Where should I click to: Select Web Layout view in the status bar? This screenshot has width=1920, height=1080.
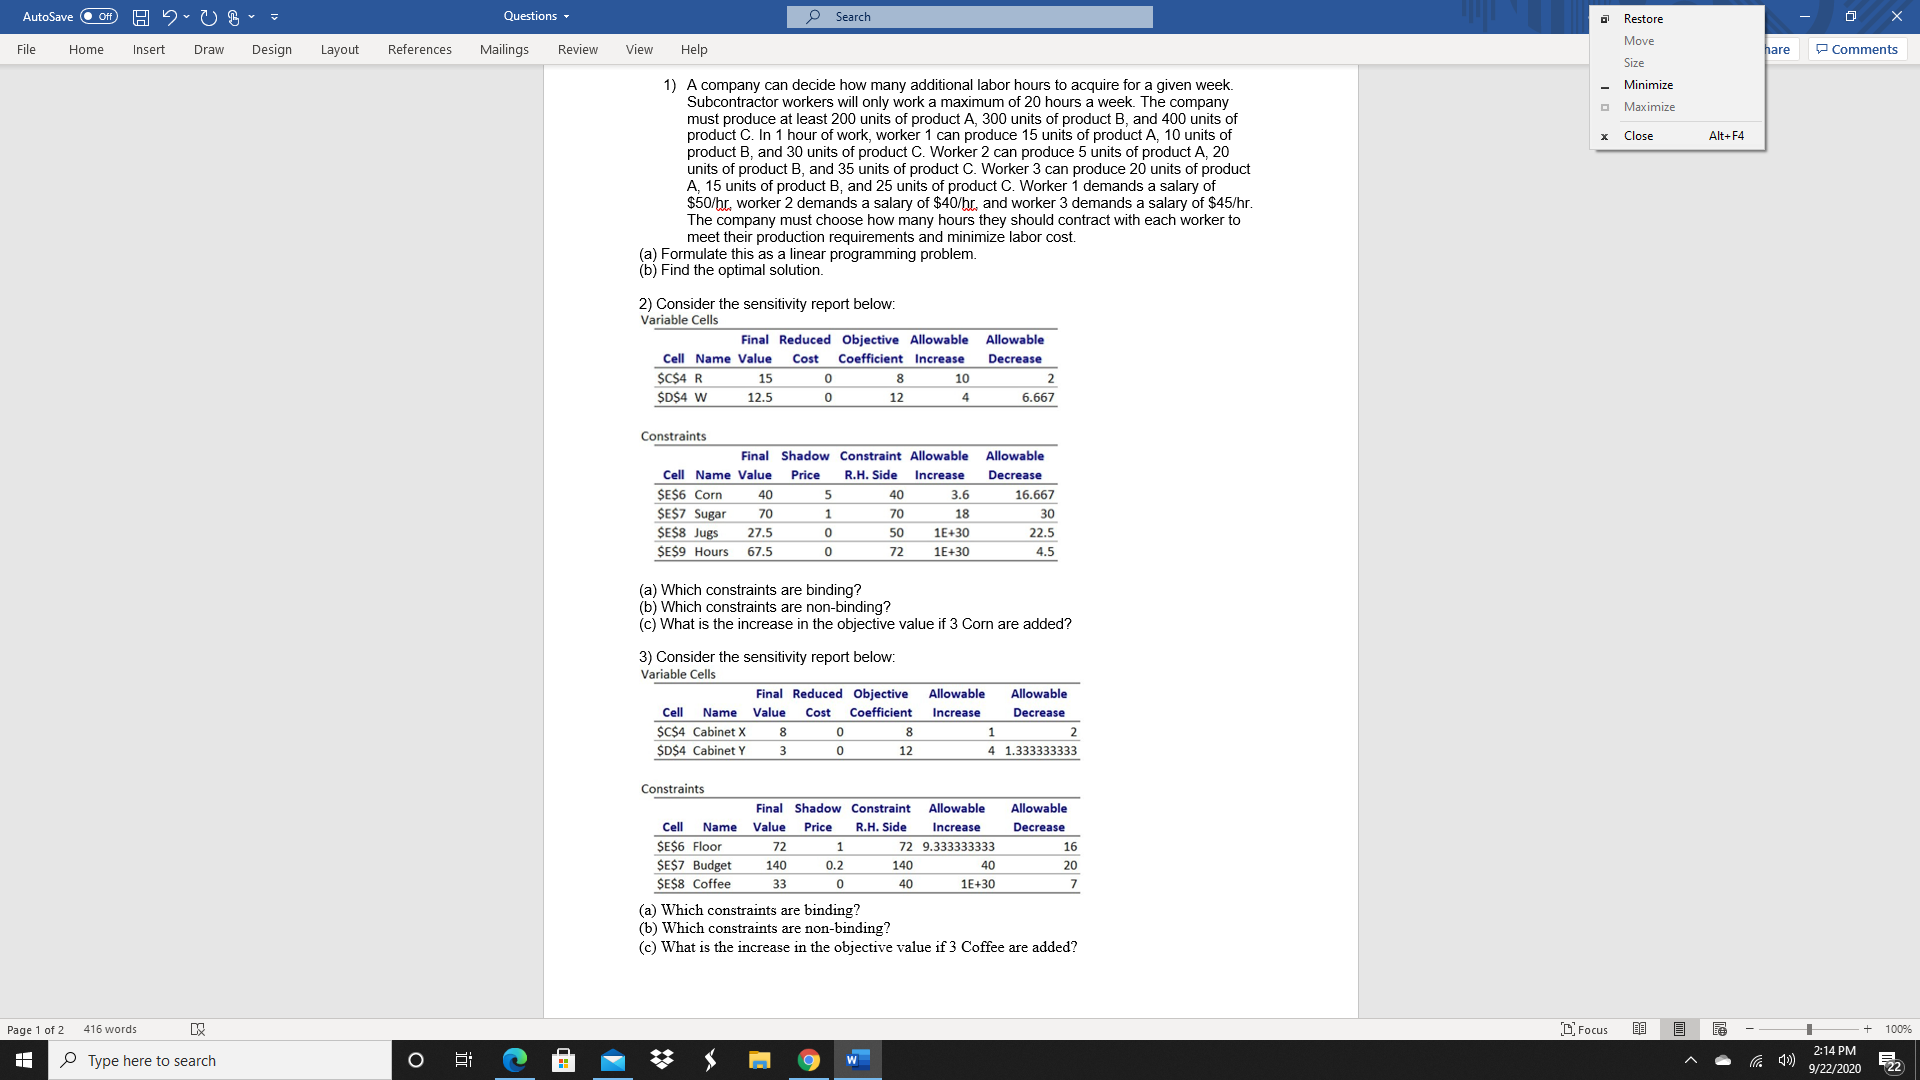[1717, 1029]
